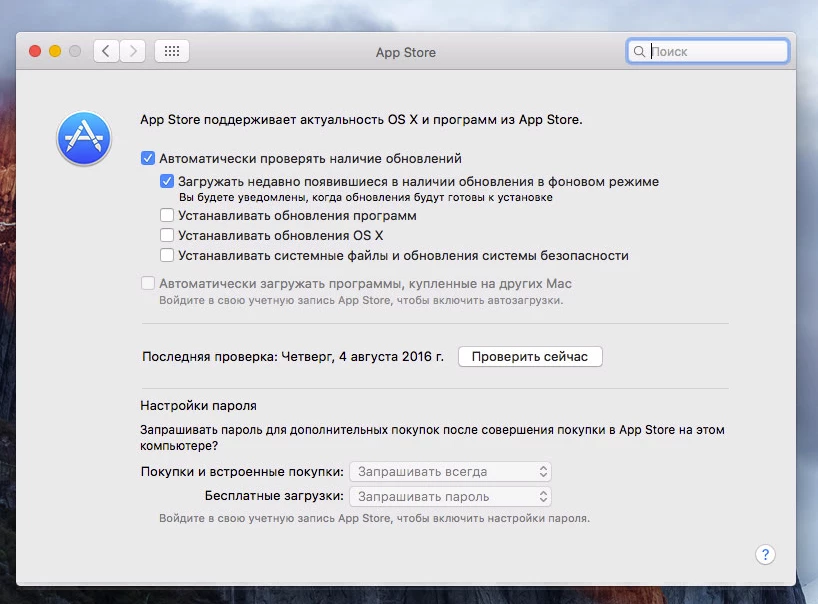This screenshot has height=604, width=818.
Task: Show all preferences grid icon
Action: [172, 51]
